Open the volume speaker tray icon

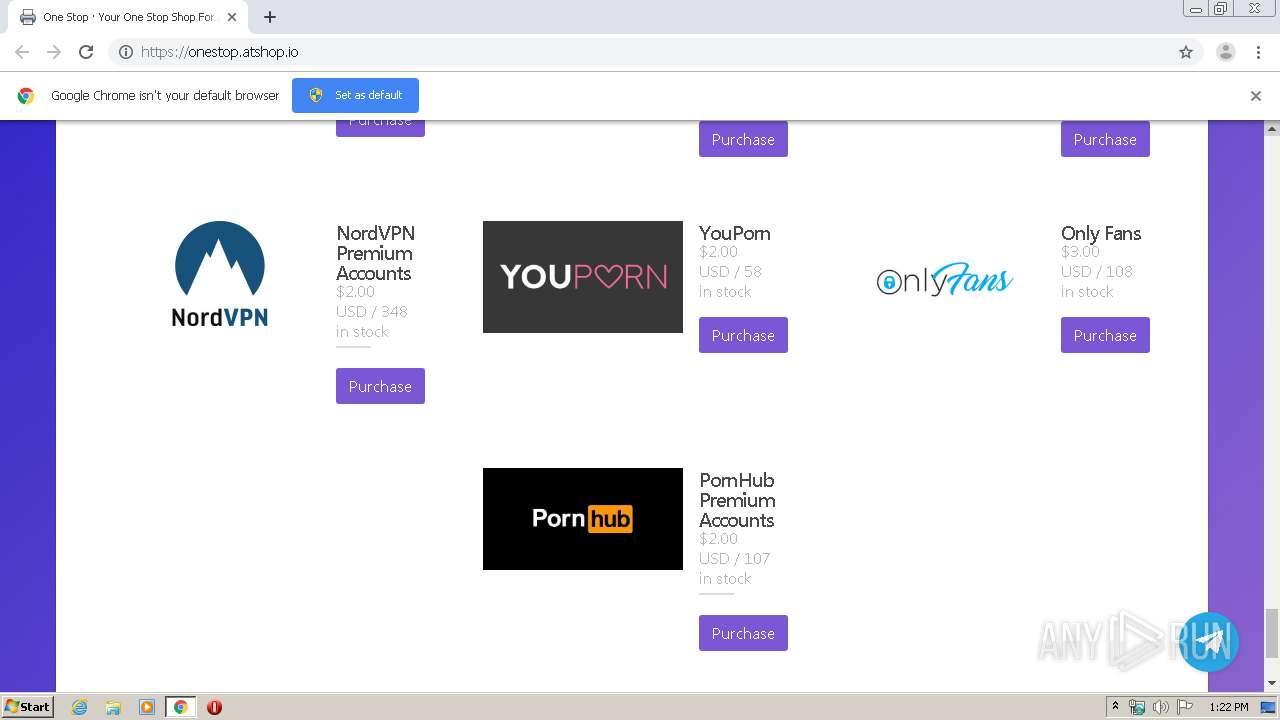click(1161, 707)
